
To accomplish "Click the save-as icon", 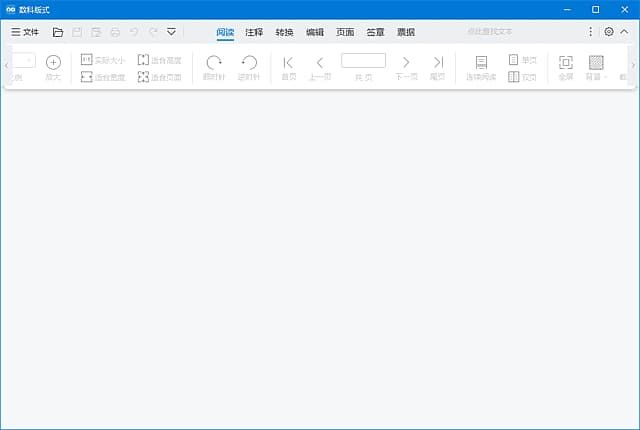I will click(x=96, y=32).
